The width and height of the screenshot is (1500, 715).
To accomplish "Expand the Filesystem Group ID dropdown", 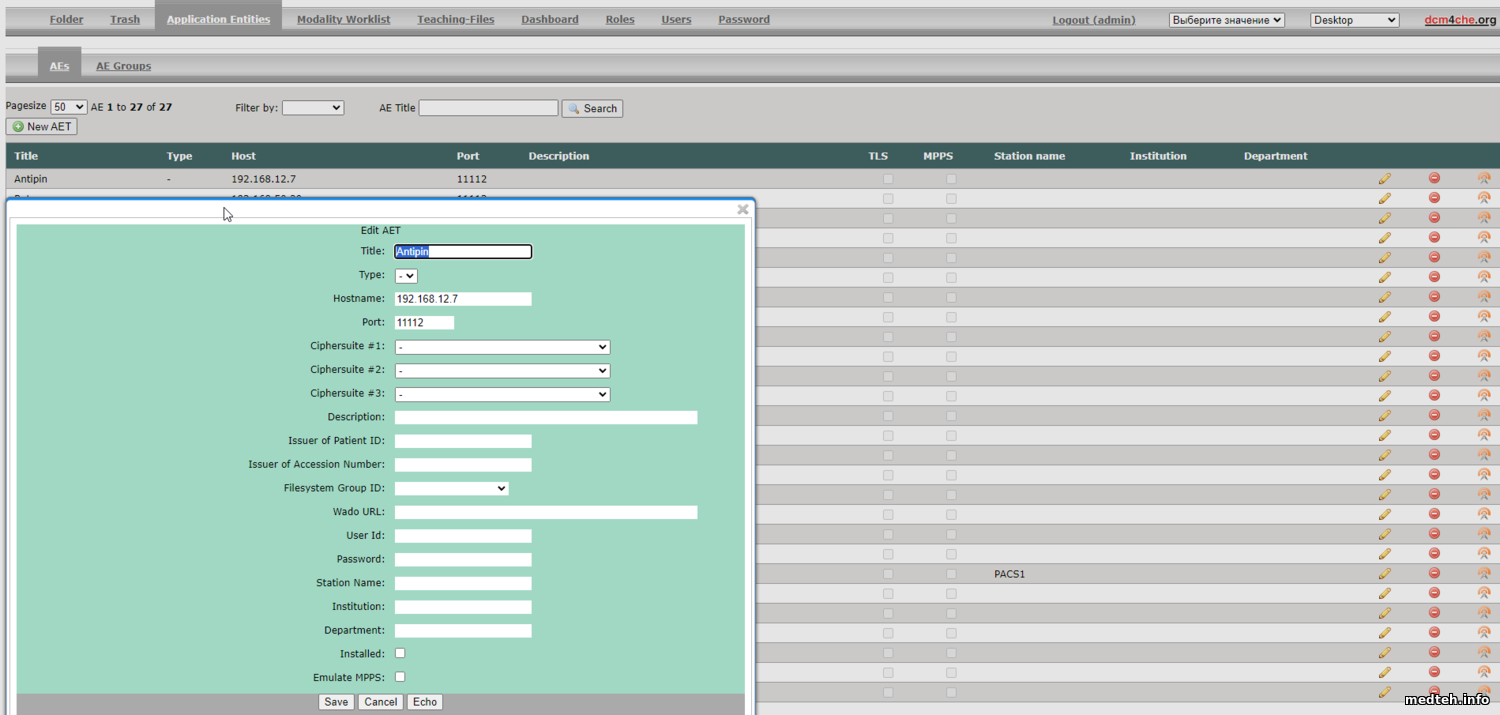I will [451, 489].
